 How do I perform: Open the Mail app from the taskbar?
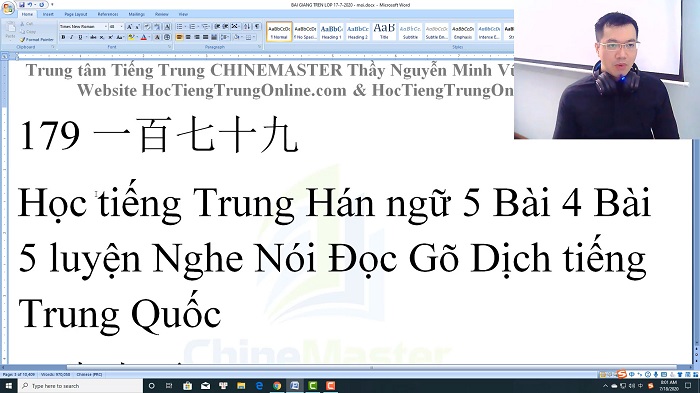pyautogui.click(x=205, y=385)
